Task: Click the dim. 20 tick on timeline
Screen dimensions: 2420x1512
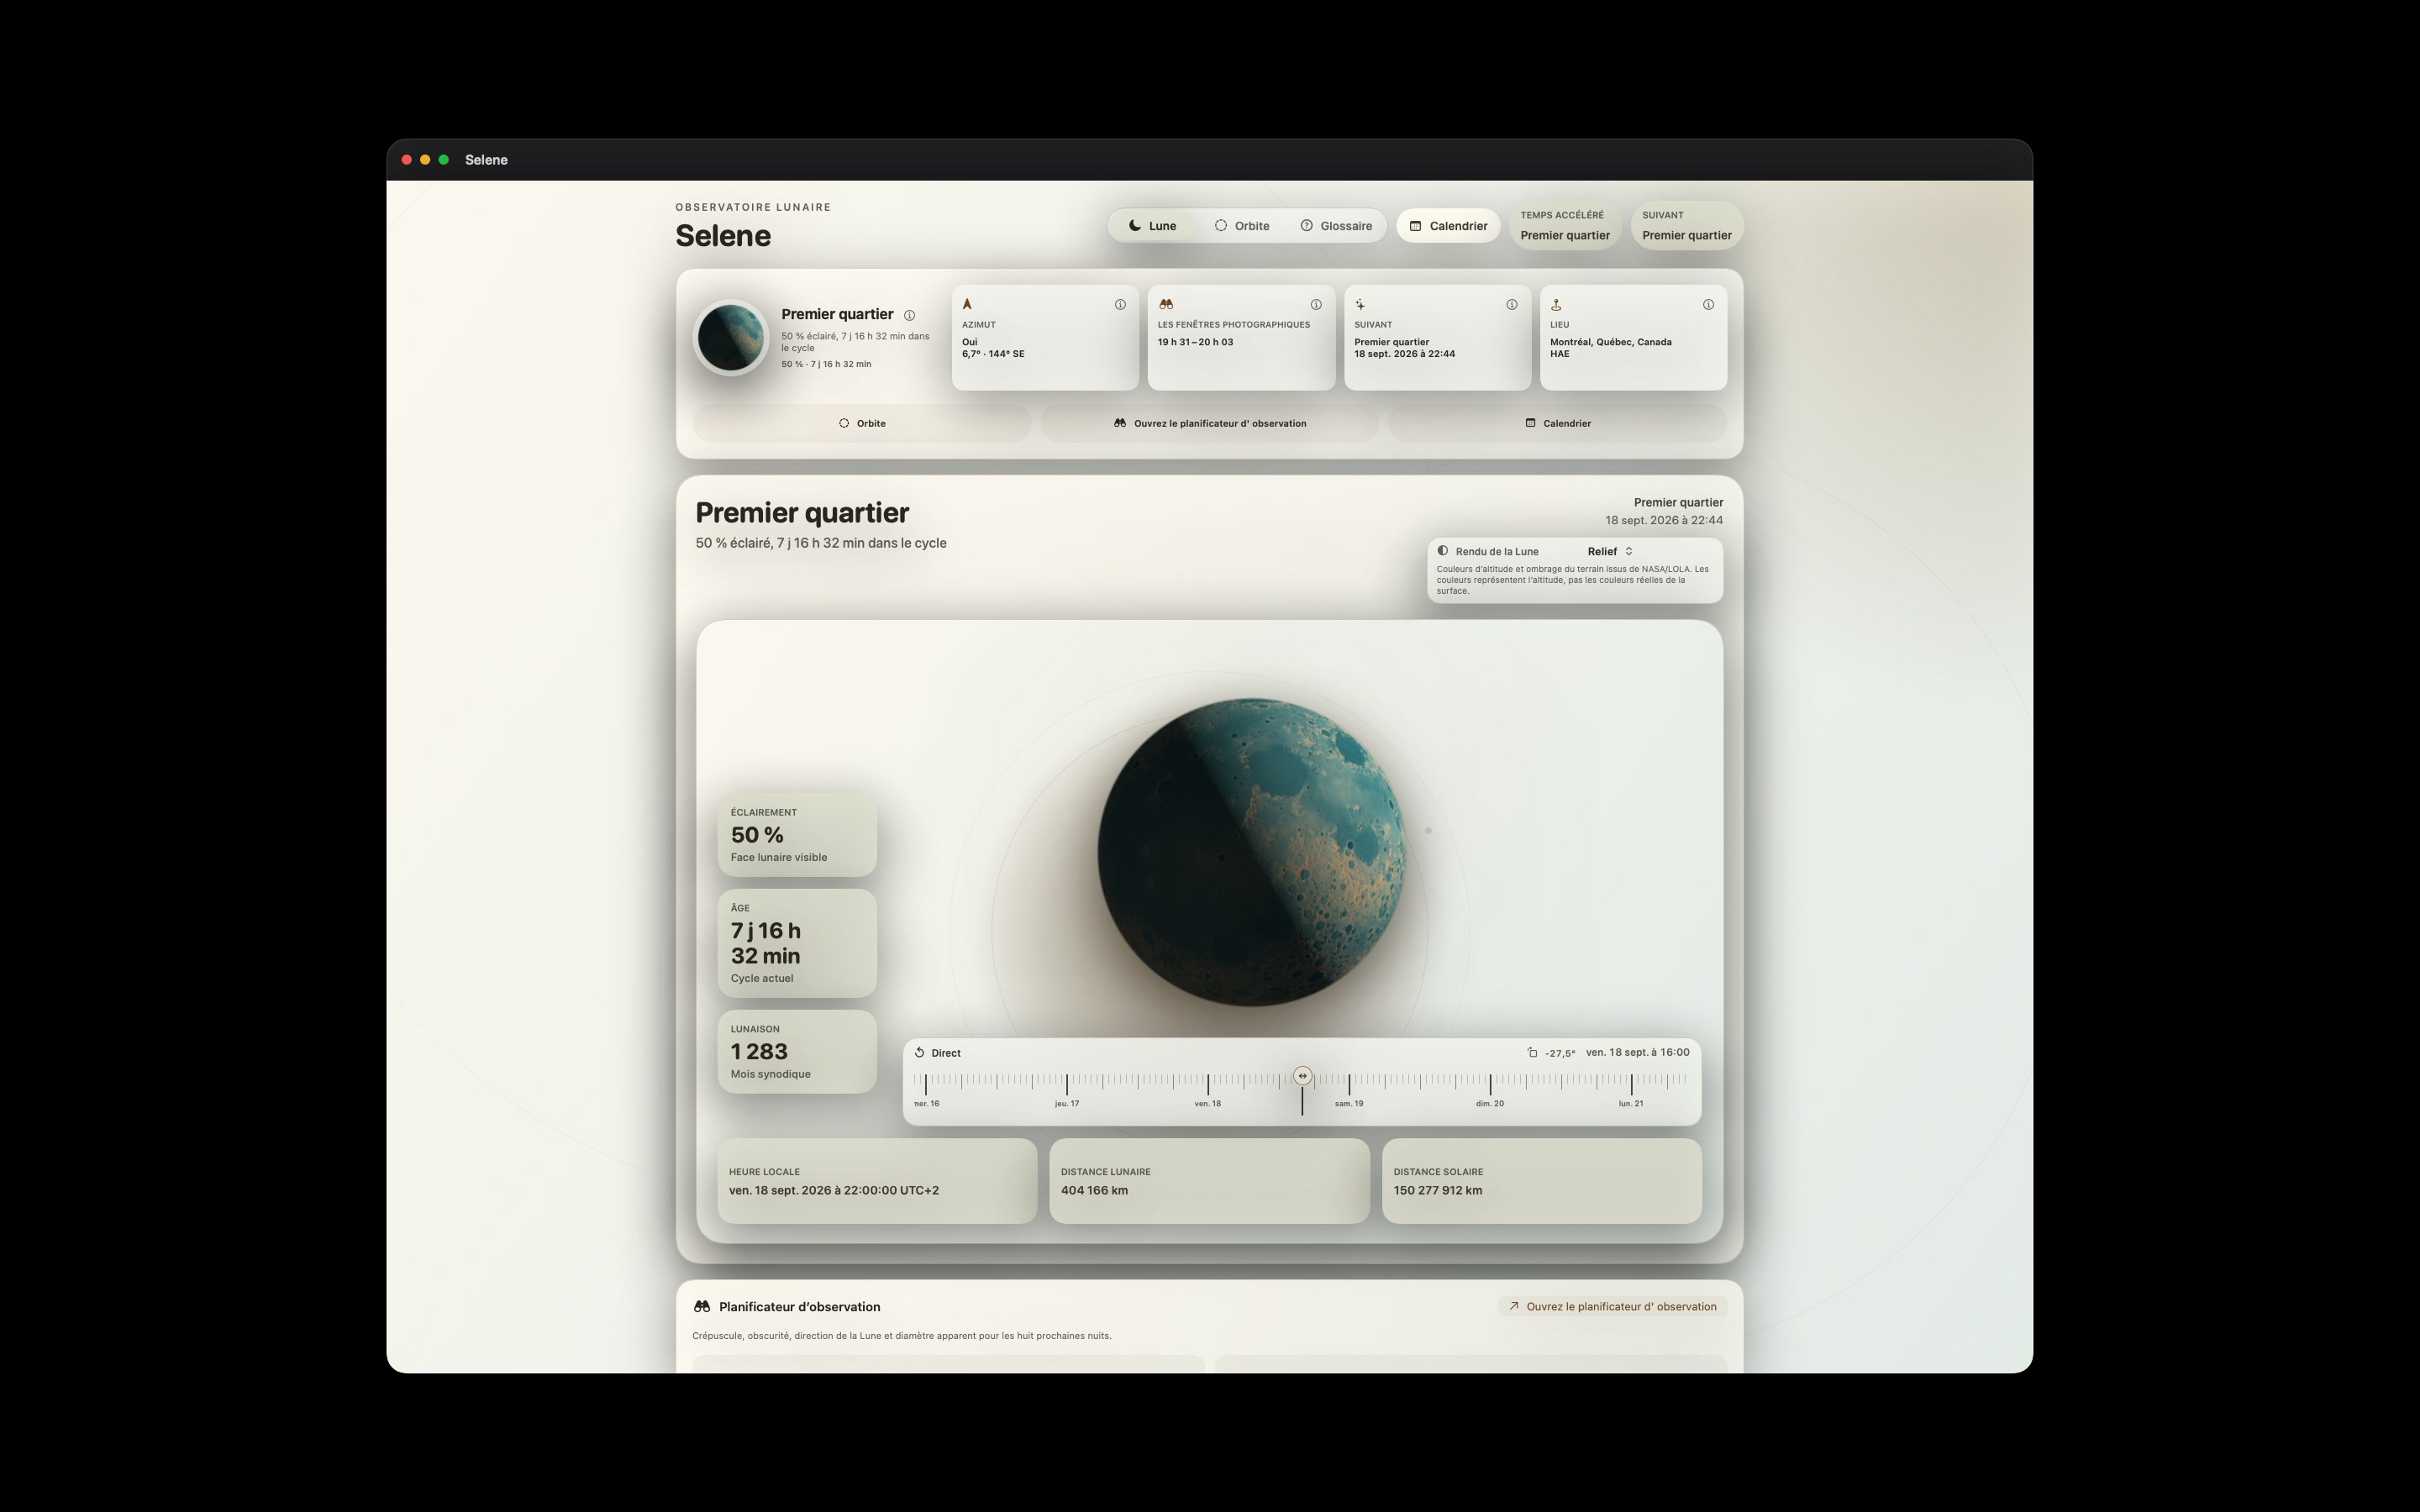Action: [1490, 1084]
